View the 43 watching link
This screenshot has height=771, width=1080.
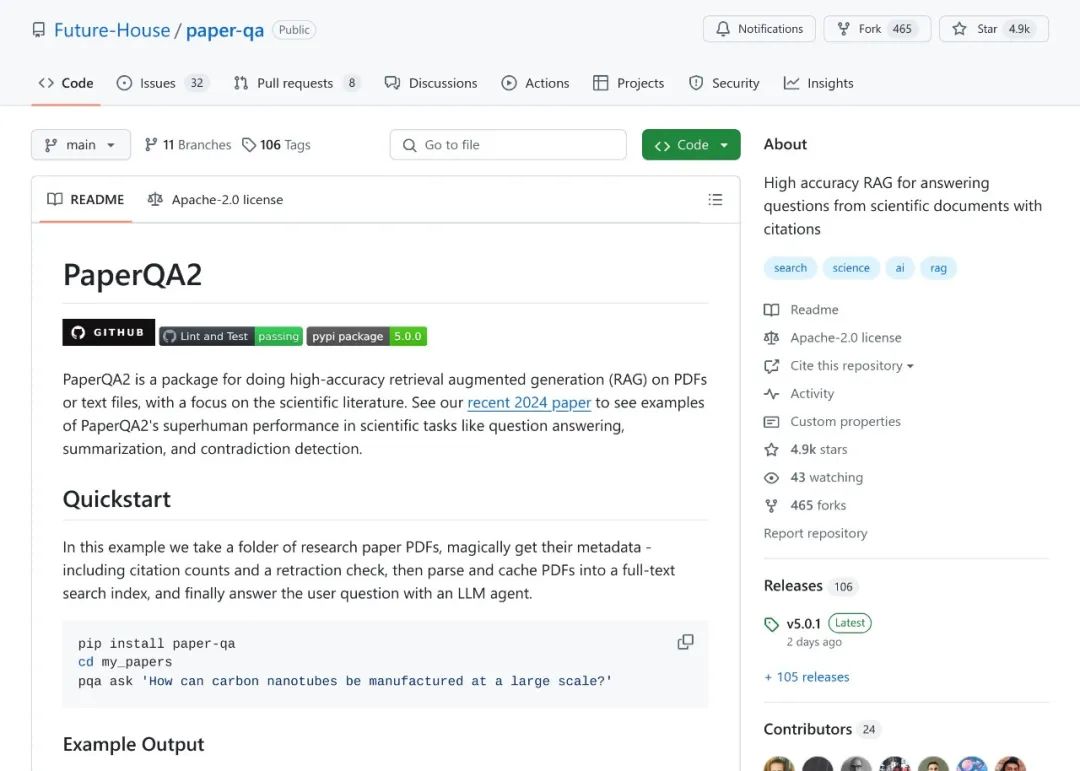pyautogui.click(x=813, y=477)
